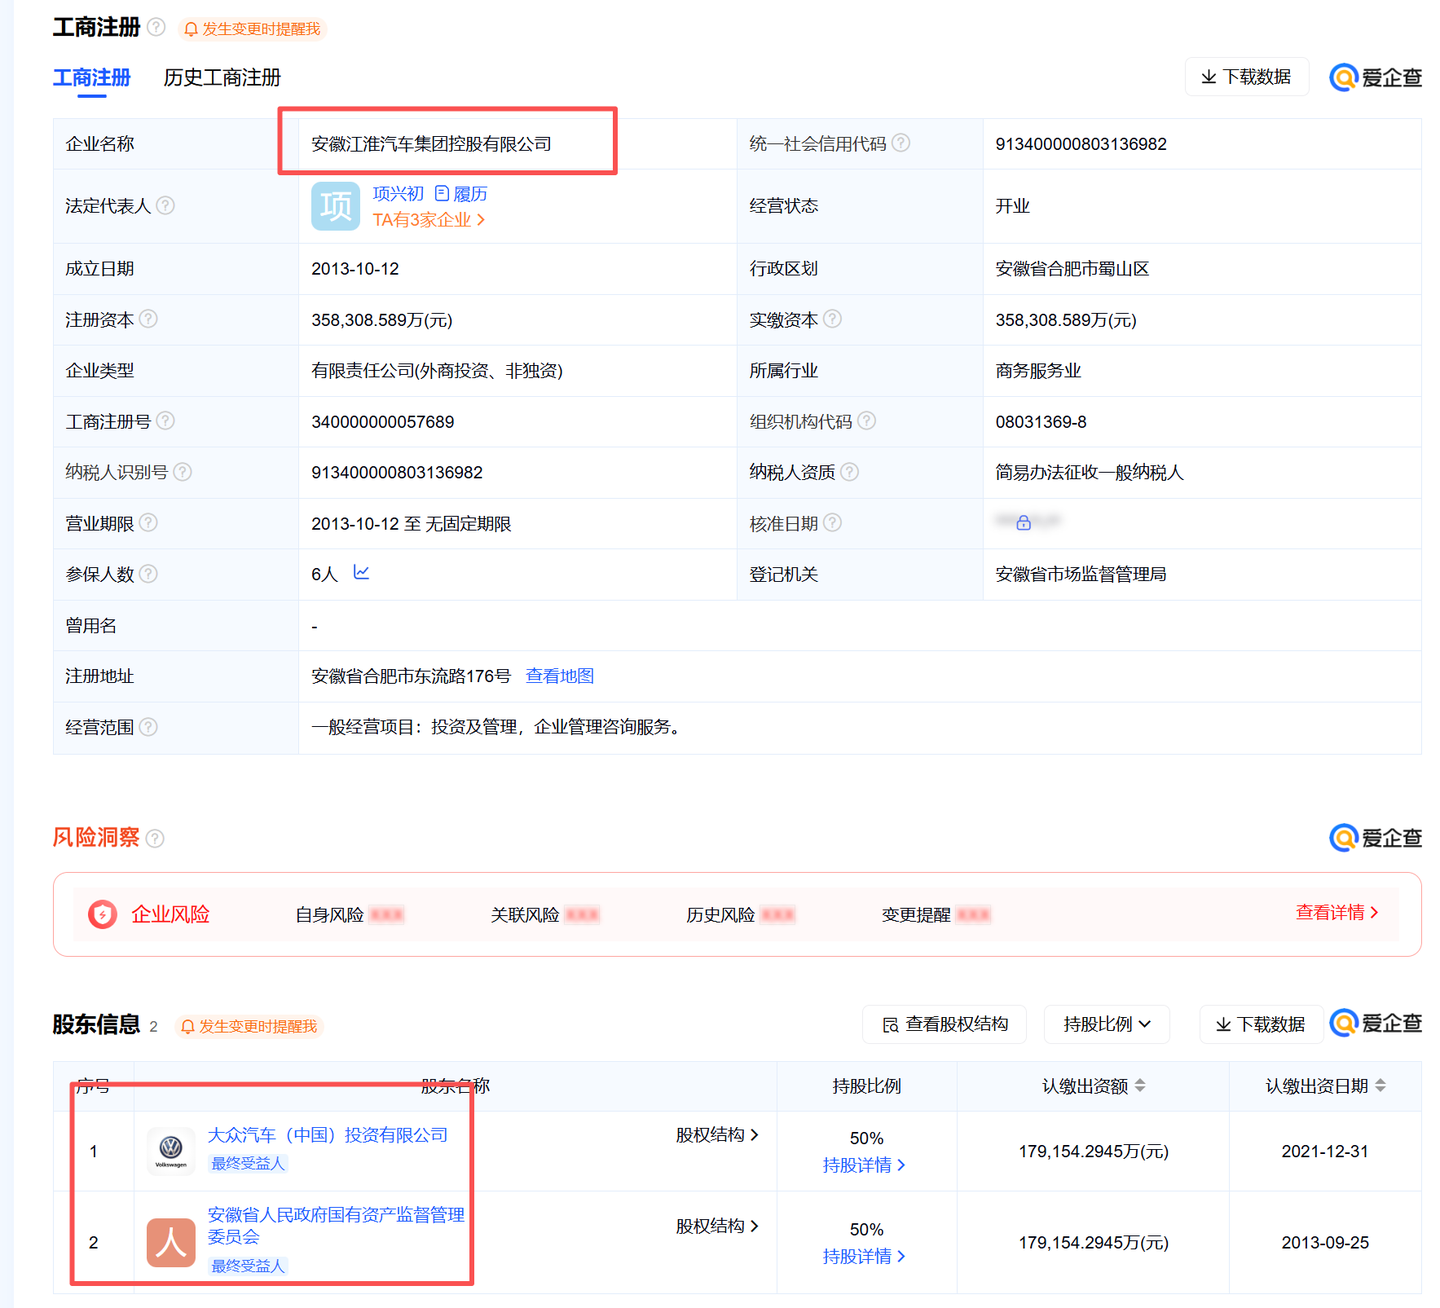Click help icon next to 纳税人资质
Screen dimensions: 1440x1308
tap(850, 472)
